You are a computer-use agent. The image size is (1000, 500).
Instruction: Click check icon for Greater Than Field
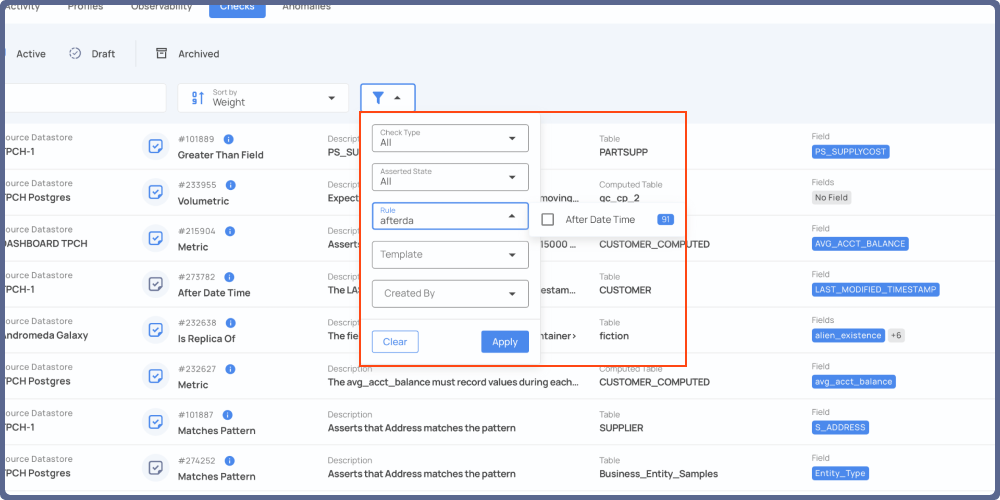(x=155, y=146)
